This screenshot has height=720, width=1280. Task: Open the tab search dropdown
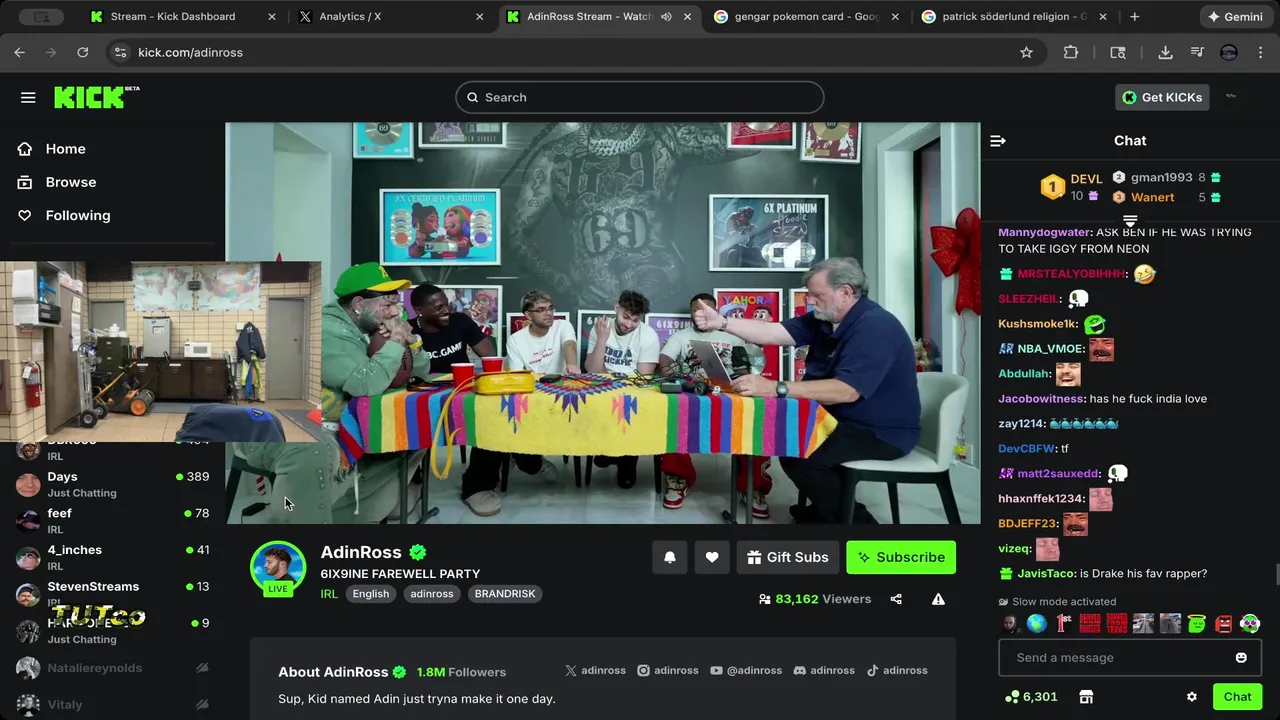coord(40,17)
